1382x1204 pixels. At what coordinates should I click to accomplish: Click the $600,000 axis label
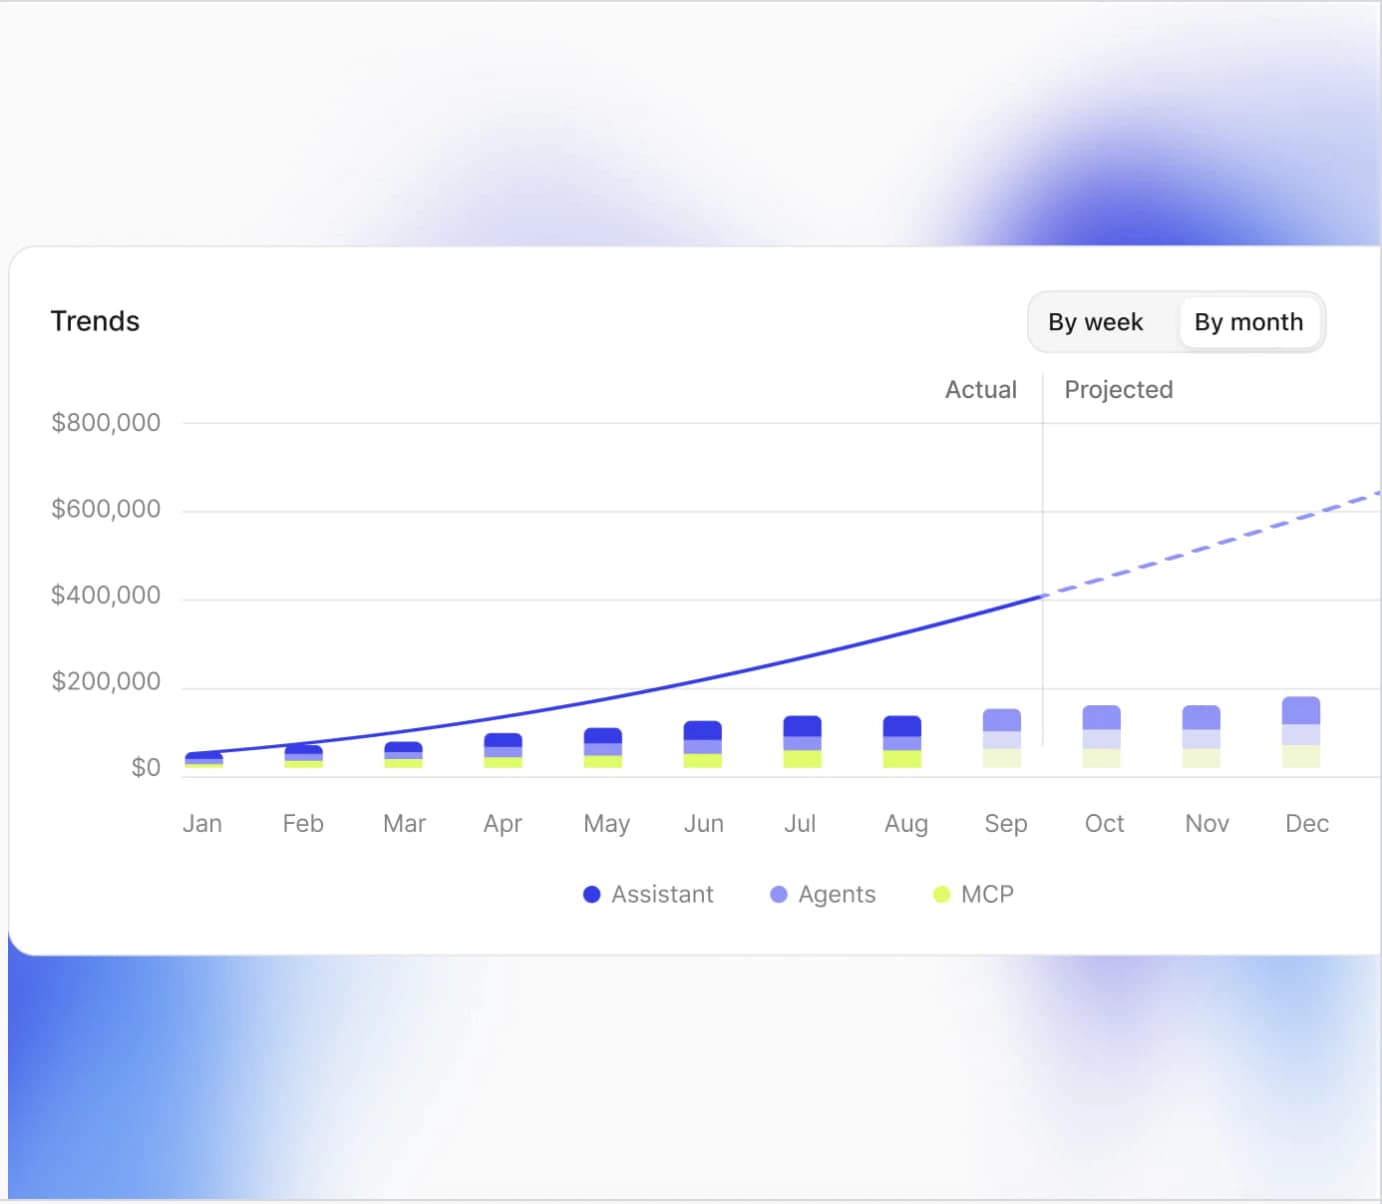point(106,509)
